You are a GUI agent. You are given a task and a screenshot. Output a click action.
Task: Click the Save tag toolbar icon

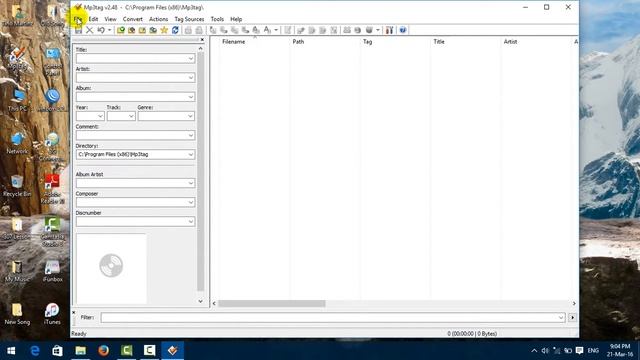tap(78, 30)
